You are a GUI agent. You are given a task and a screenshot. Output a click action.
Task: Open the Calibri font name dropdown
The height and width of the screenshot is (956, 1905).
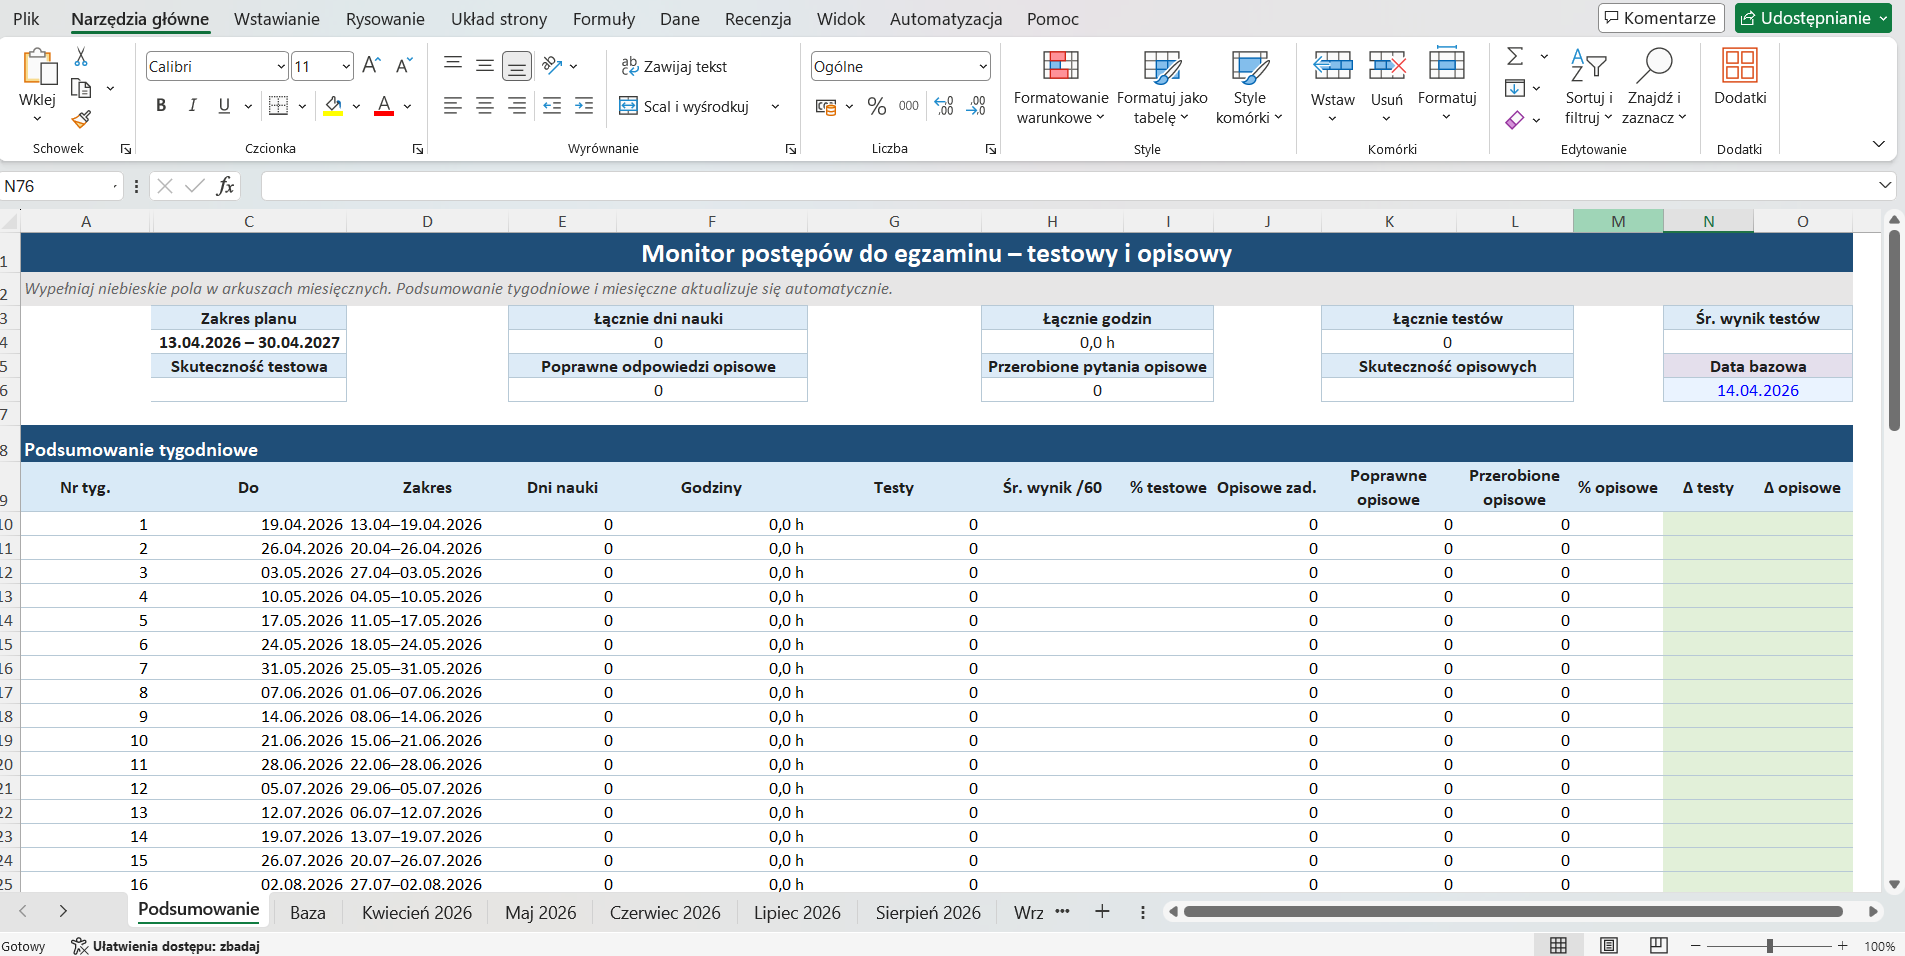click(x=281, y=67)
